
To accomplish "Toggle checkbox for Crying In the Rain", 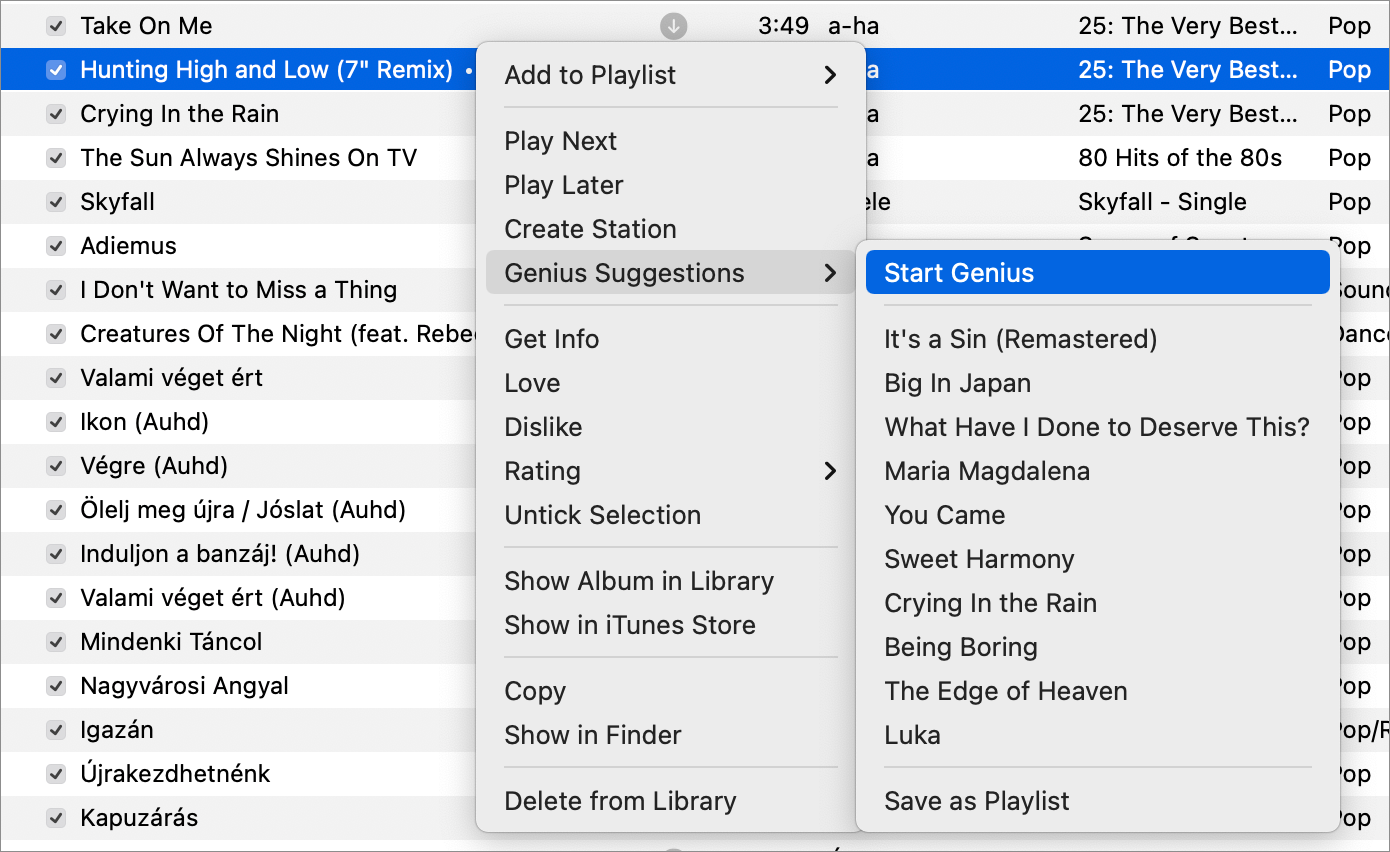I will coord(57,114).
